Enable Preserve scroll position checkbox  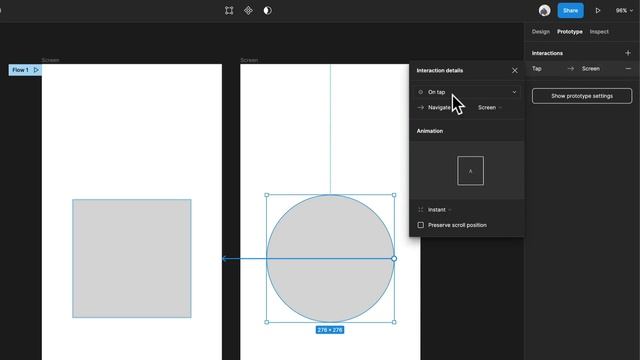pyautogui.click(x=420, y=225)
